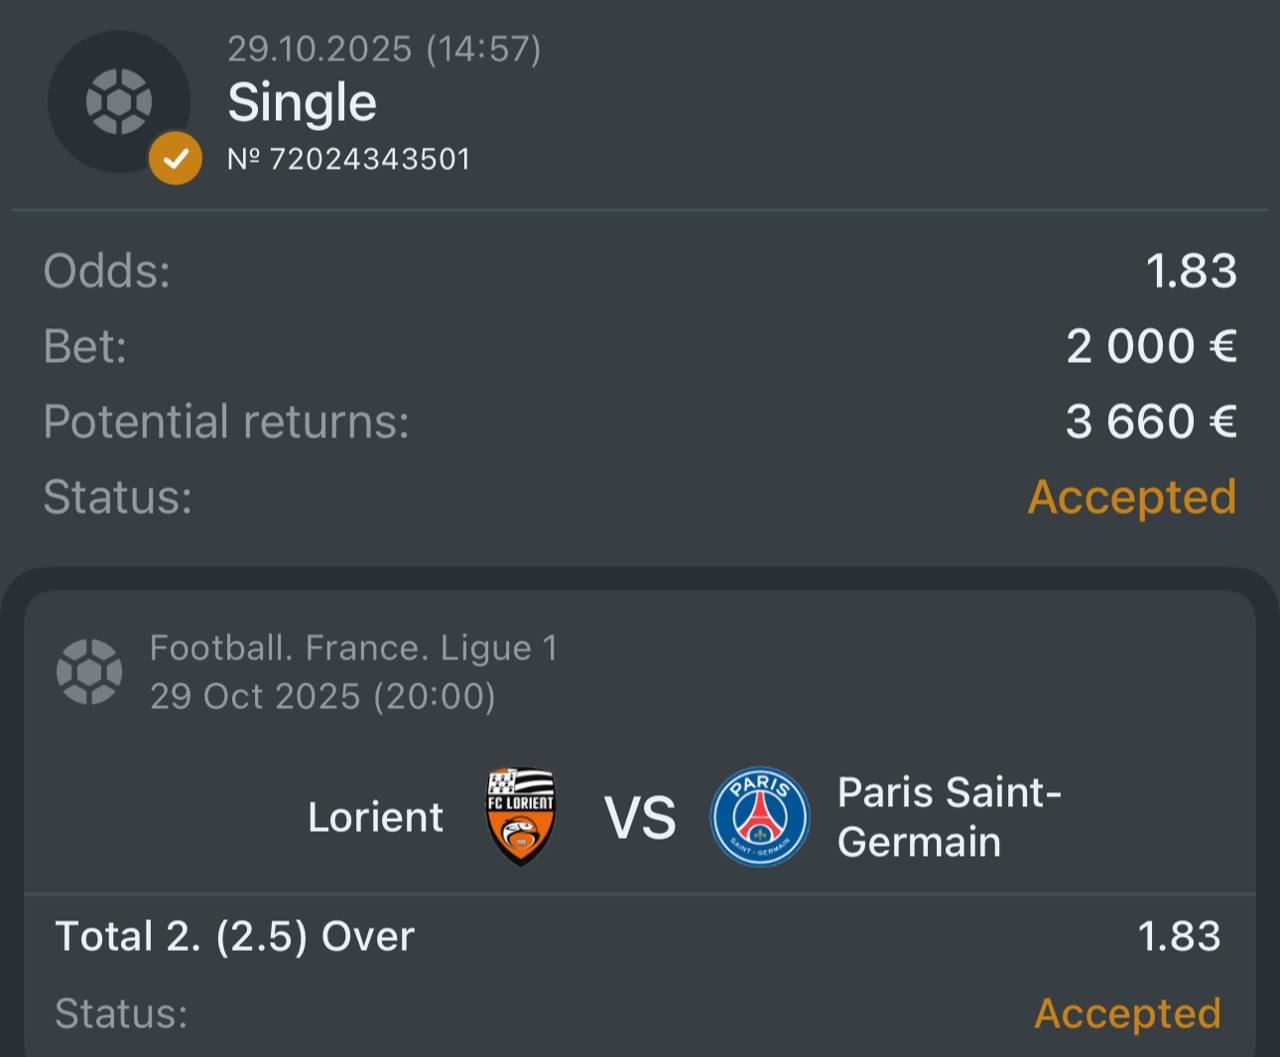
Task: Tap the large football icon in the header
Action: point(118,101)
